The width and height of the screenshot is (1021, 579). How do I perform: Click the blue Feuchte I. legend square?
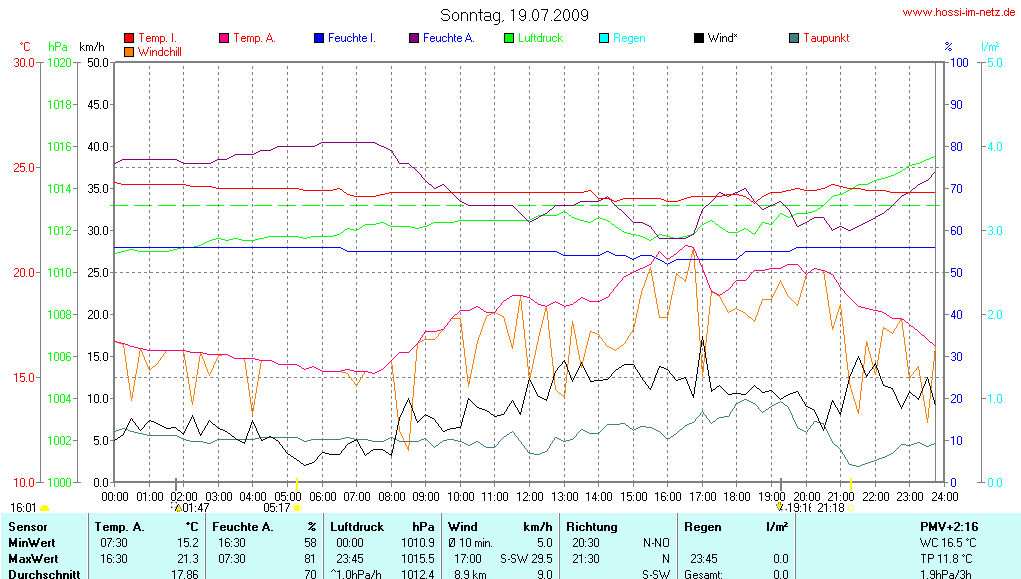point(319,38)
